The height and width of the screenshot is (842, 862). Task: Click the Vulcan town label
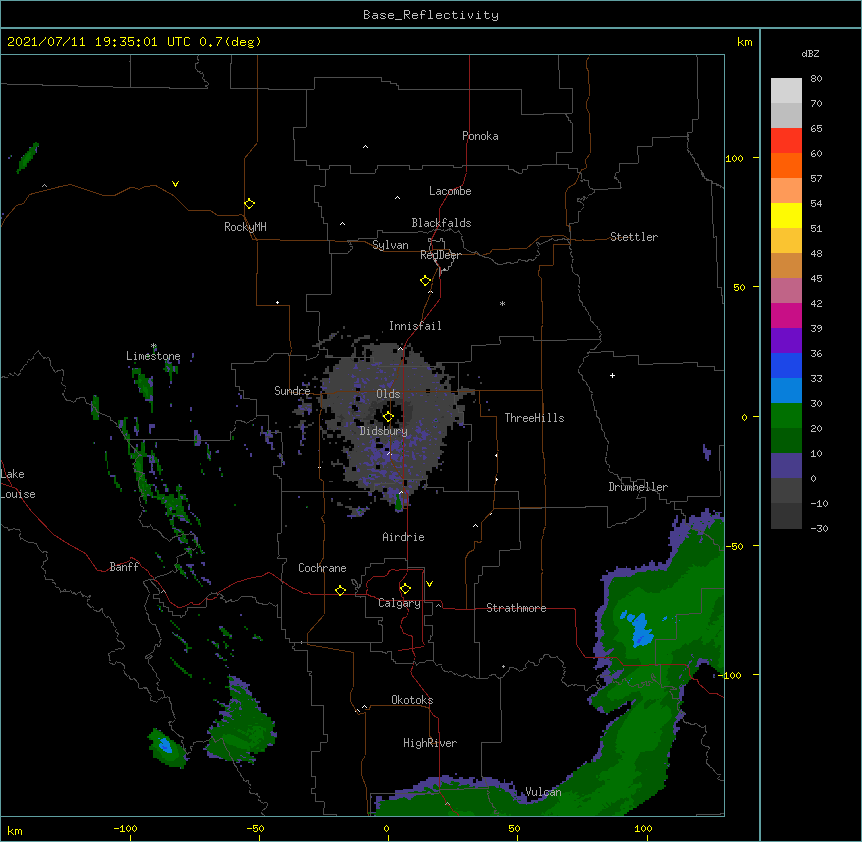pos(543,792)
